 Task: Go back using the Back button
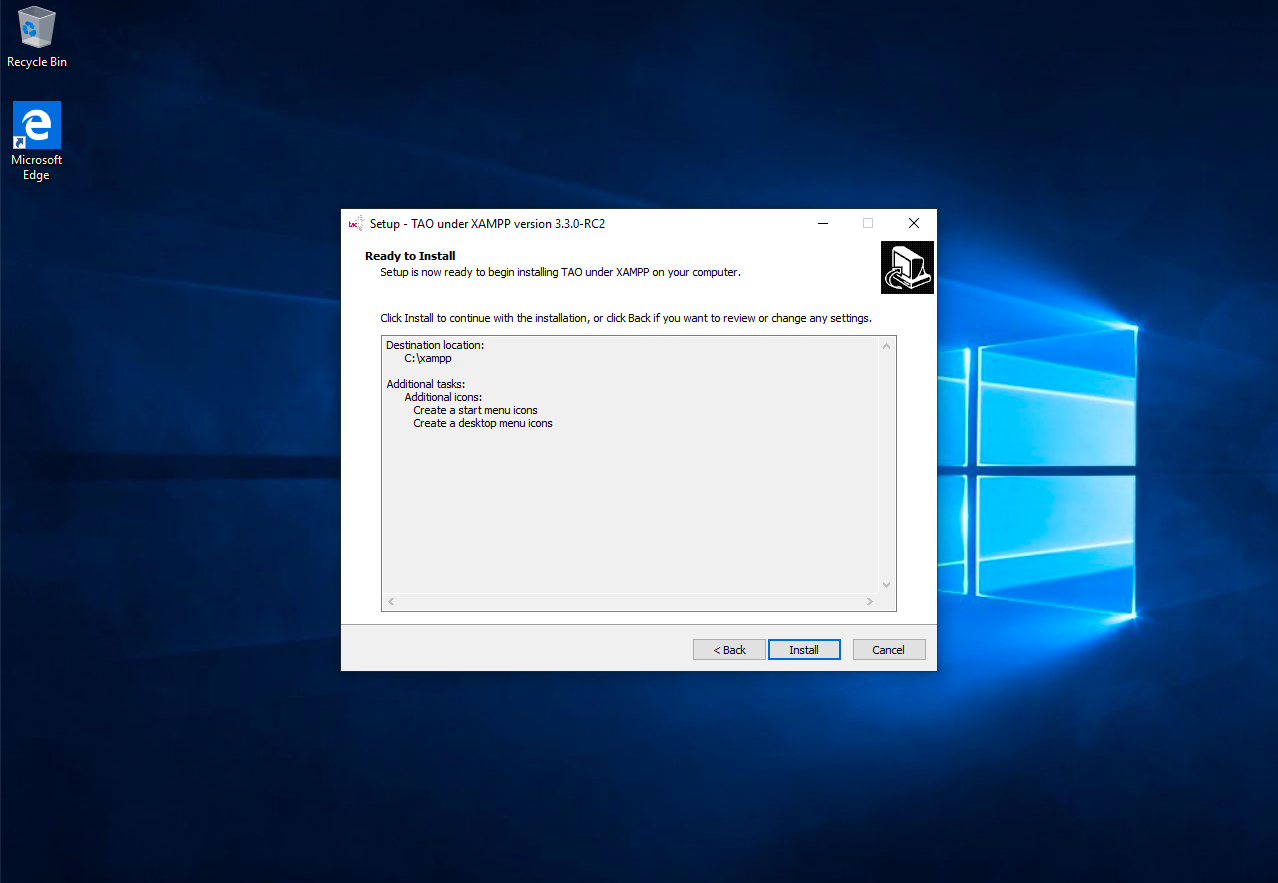click(x=728, y=649)
